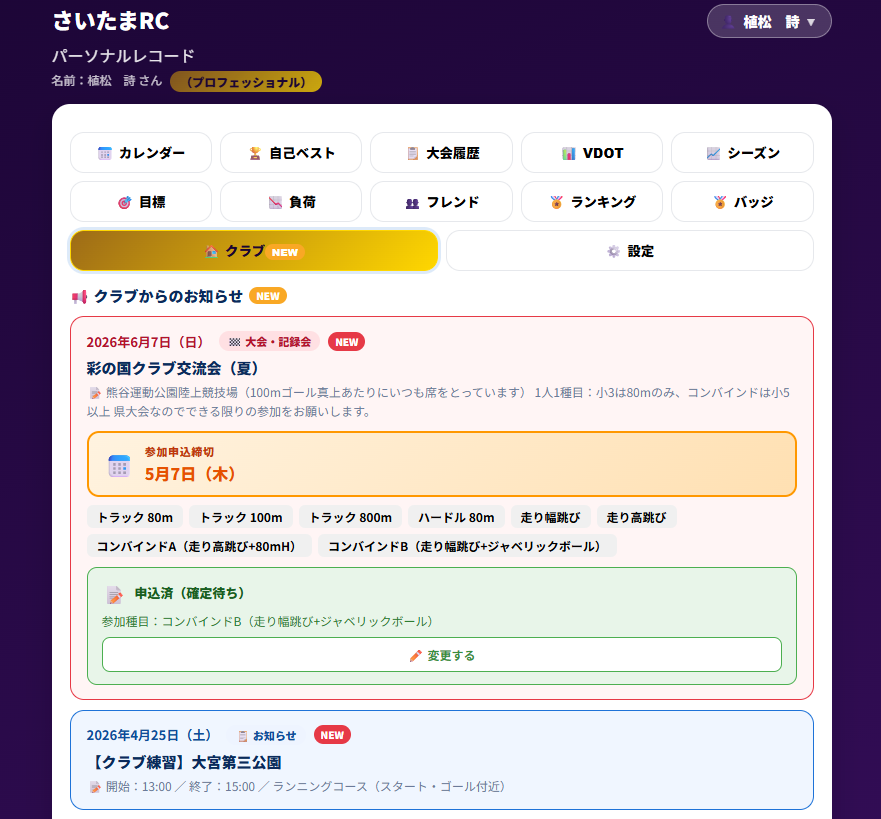The image size is (881, 819).
Task: Switch to the 大会履歴 tab
Action: point(441,153)
